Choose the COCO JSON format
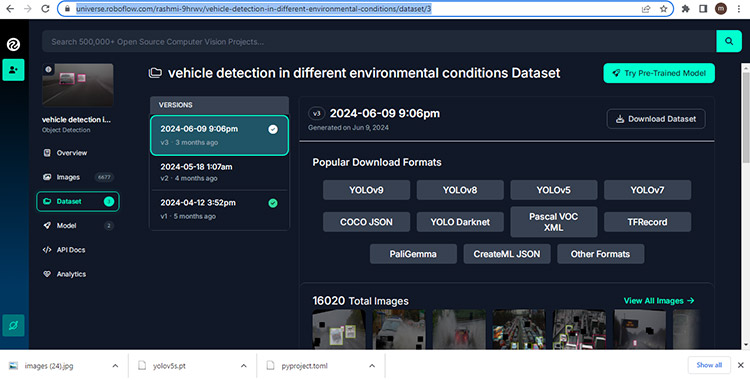750x380 pixels. tap(366, 222)
